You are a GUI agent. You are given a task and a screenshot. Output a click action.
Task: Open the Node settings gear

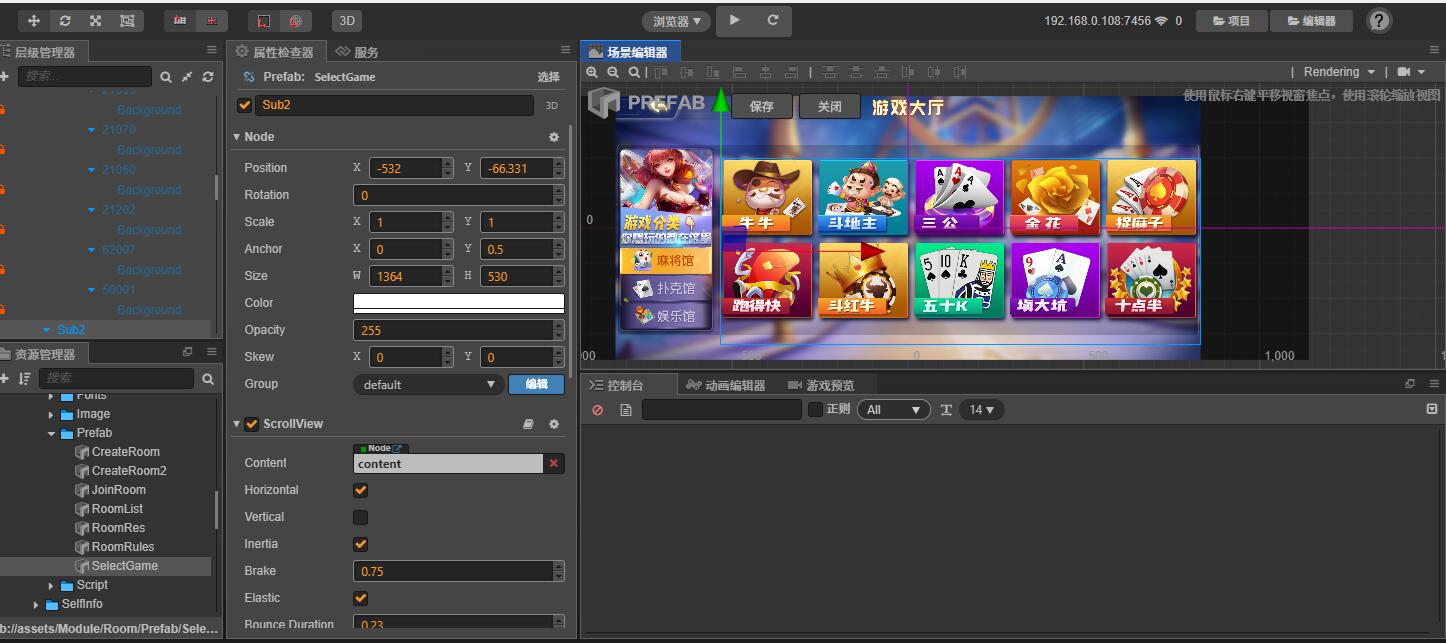point(554,137)
